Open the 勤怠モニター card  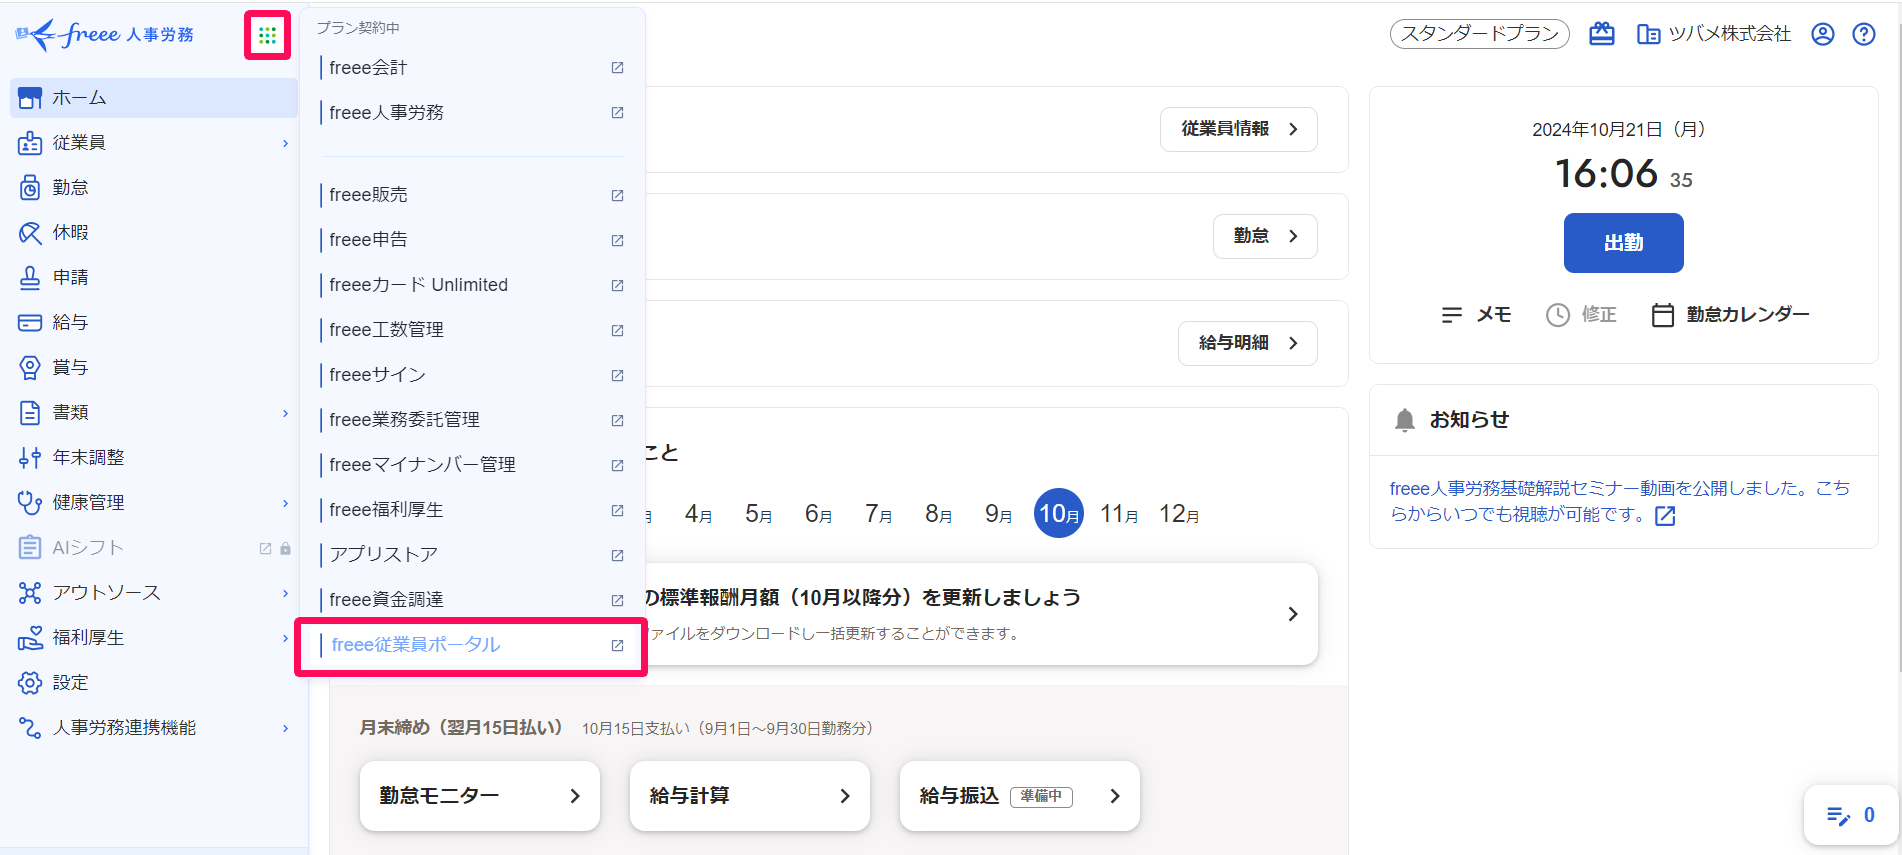[x=480, y=796]
